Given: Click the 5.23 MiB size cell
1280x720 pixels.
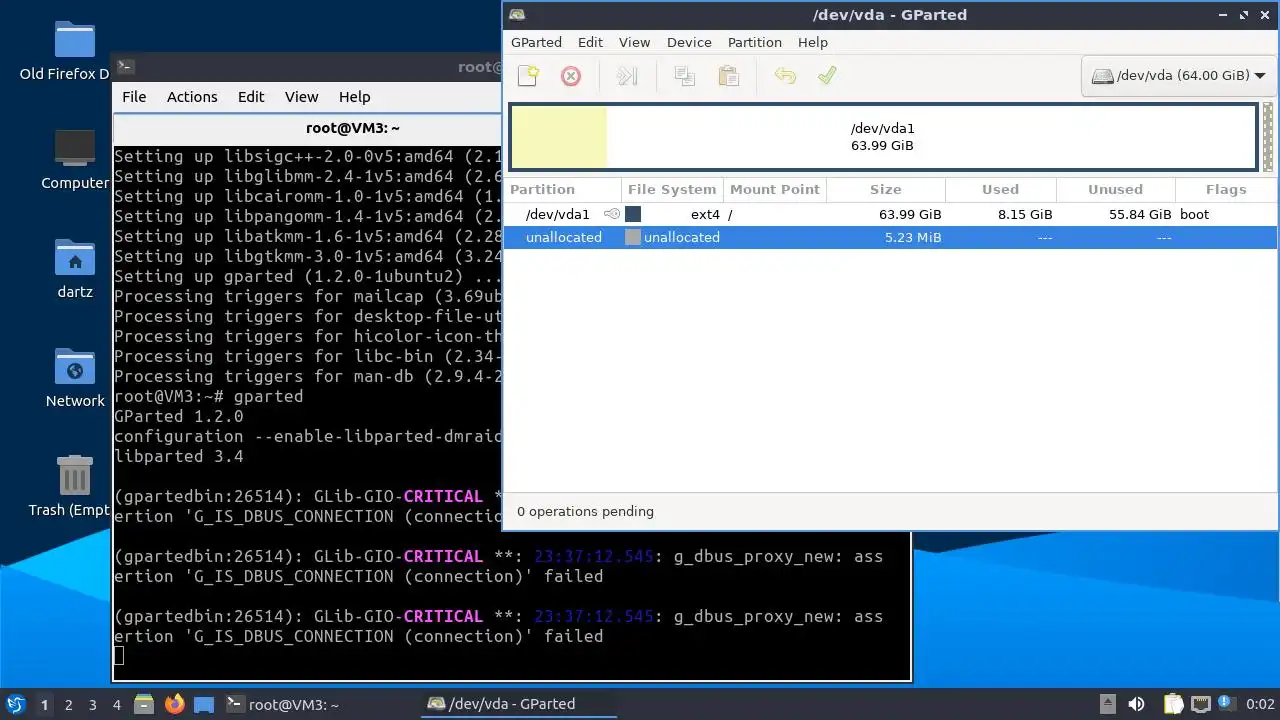Looking at the screenshot, I should tap(913, 237).
